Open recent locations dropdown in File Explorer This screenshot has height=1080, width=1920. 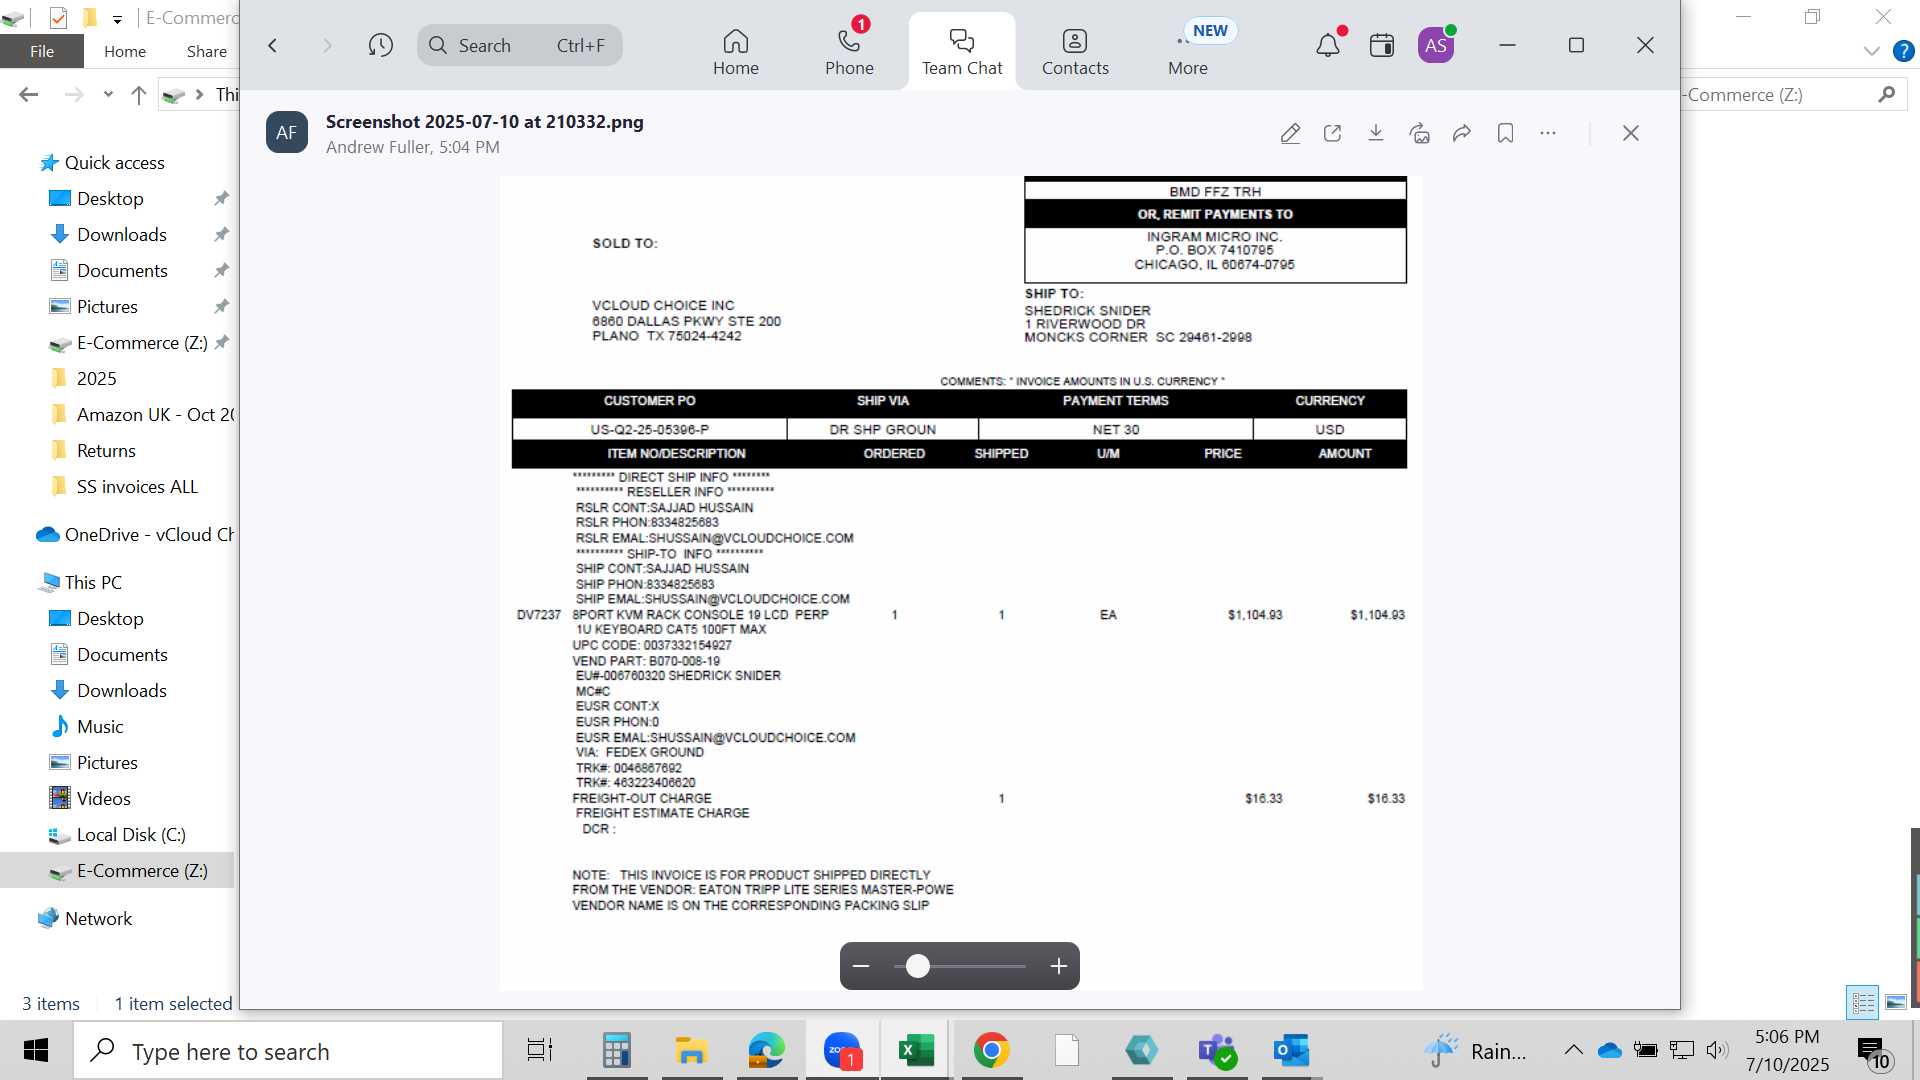(108, 94)
